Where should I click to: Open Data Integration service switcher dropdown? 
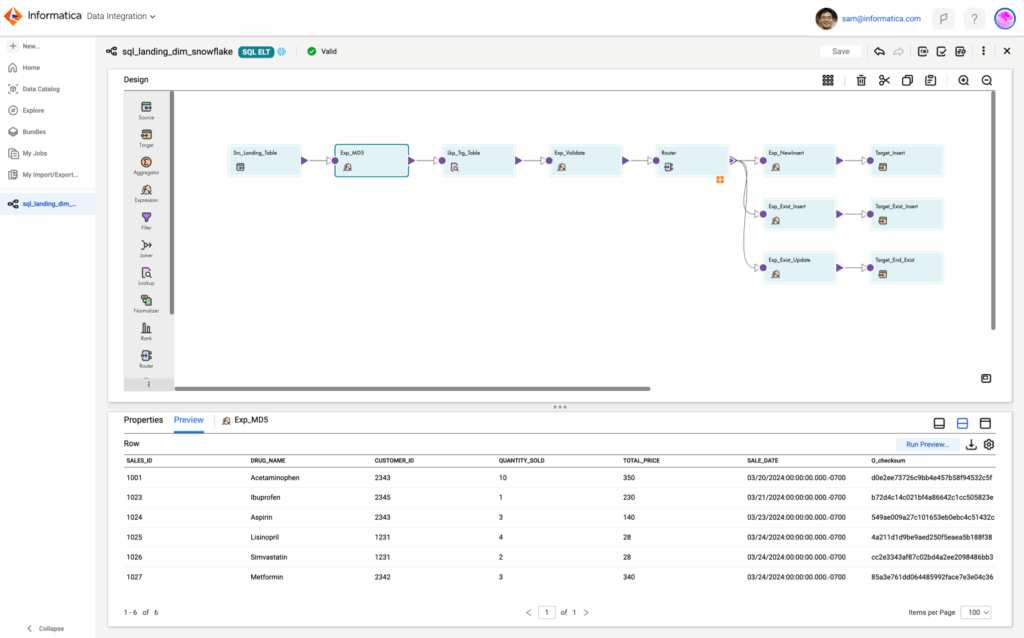(x=121, y=16)
